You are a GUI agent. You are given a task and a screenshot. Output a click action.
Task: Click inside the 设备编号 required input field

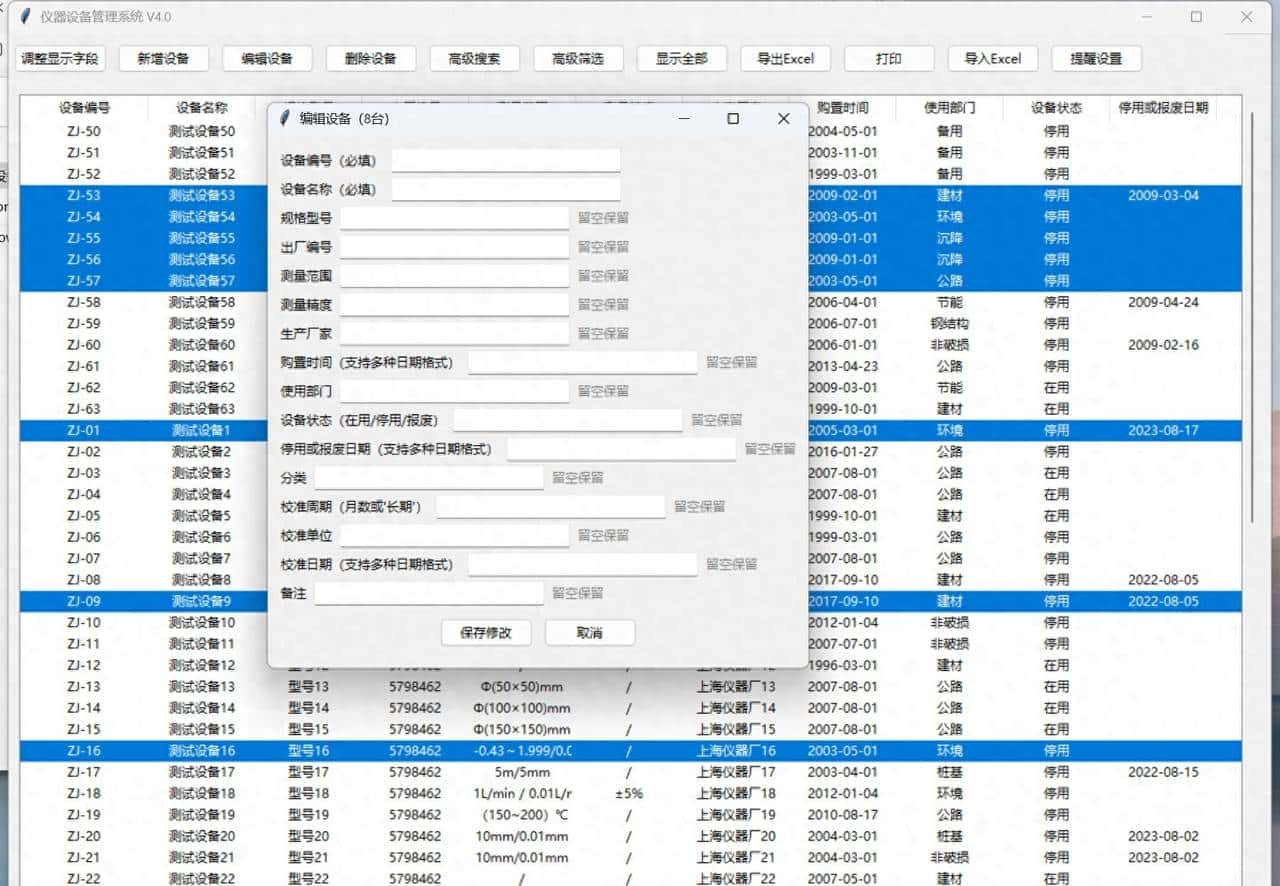click(x=506, y=159)
